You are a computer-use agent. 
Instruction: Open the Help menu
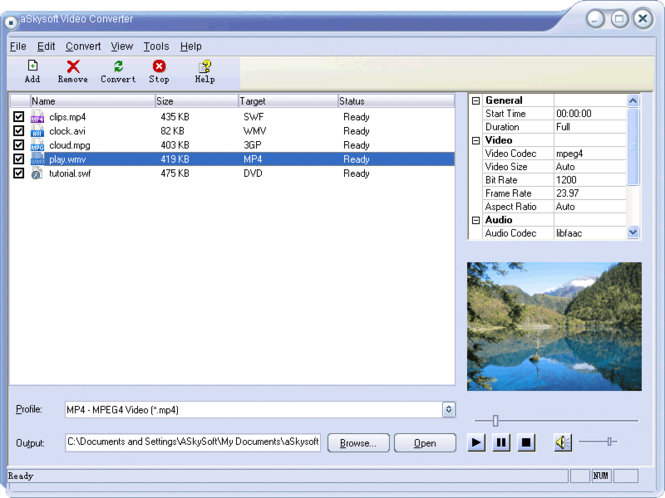click(191, 46)
